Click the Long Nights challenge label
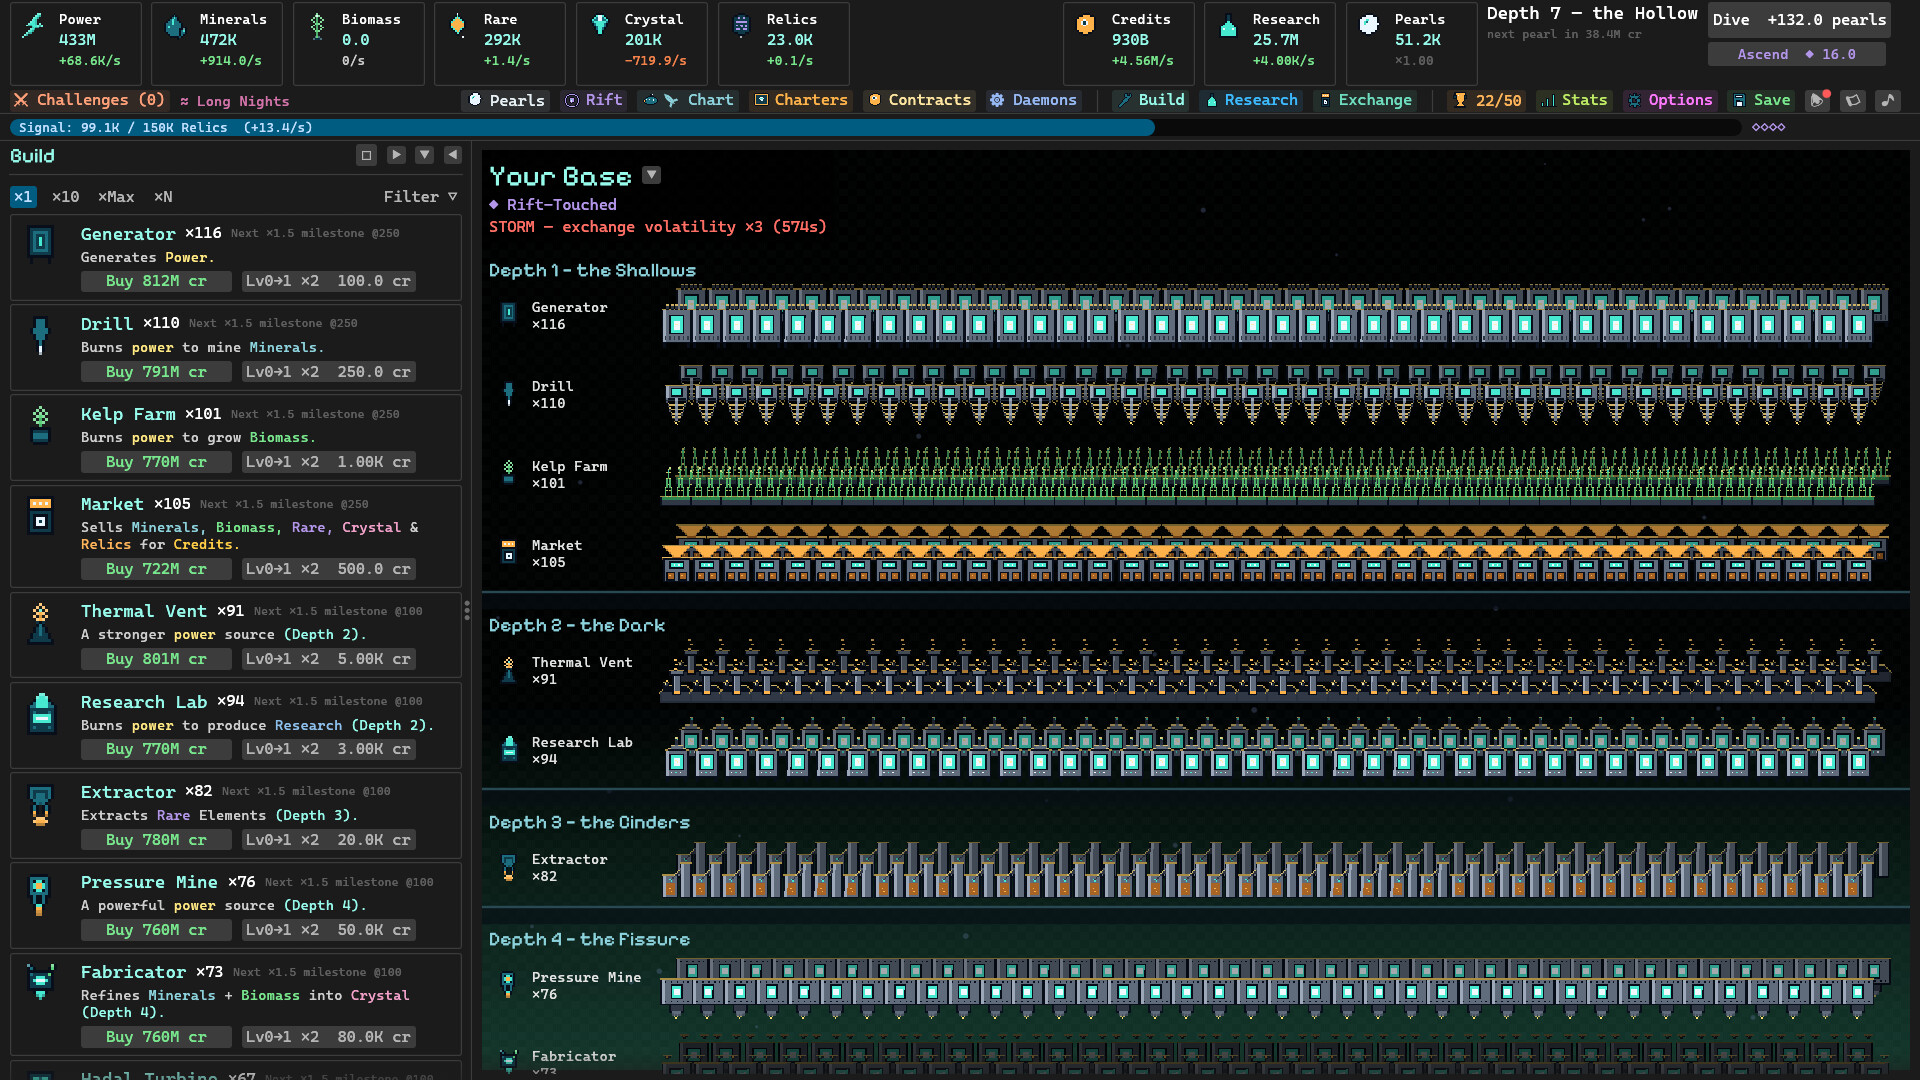1920x1080 pixels. (234, 101)
